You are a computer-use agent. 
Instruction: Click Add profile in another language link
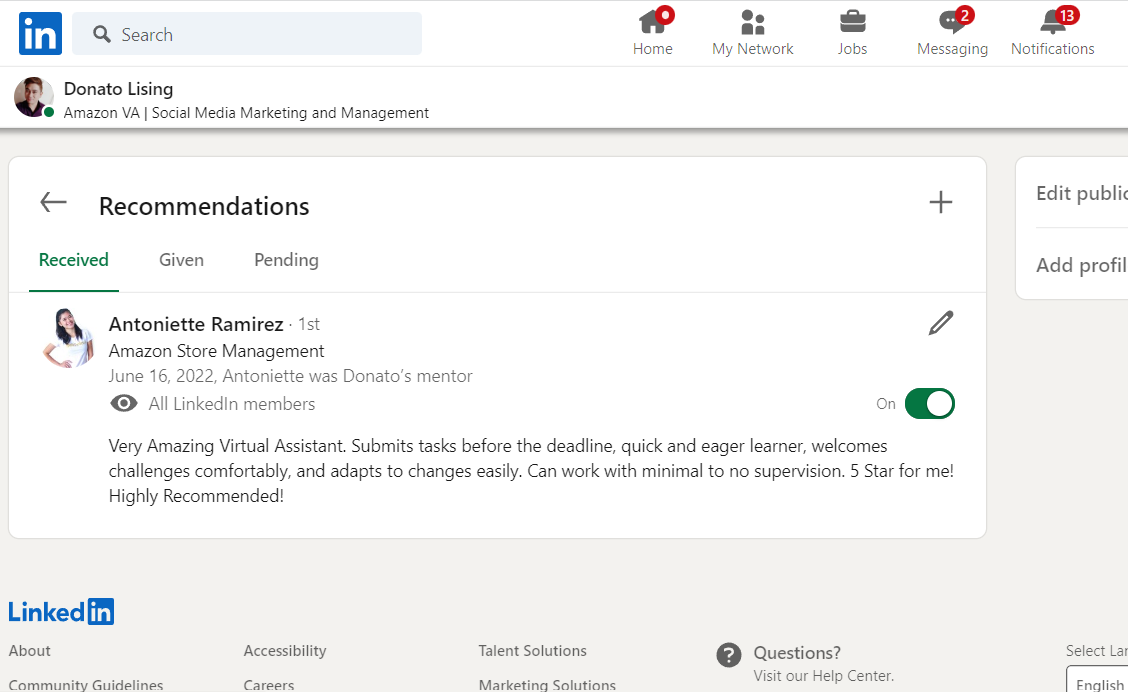point(1082,265)
